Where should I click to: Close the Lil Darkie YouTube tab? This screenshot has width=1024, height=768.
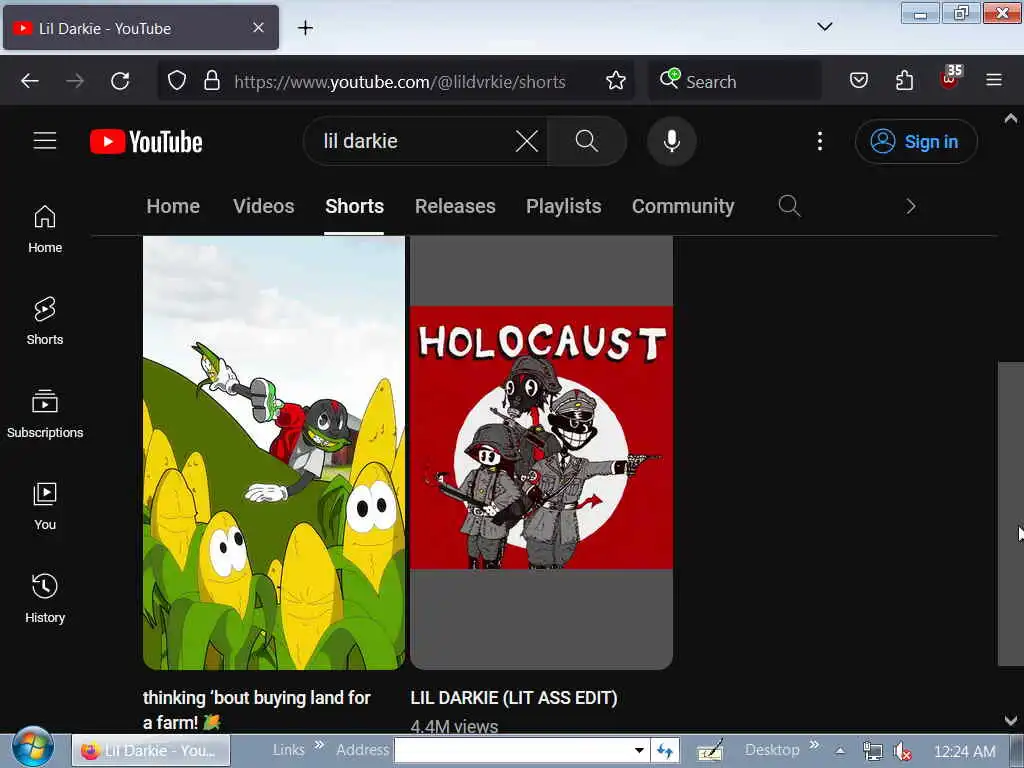[258, 27]
